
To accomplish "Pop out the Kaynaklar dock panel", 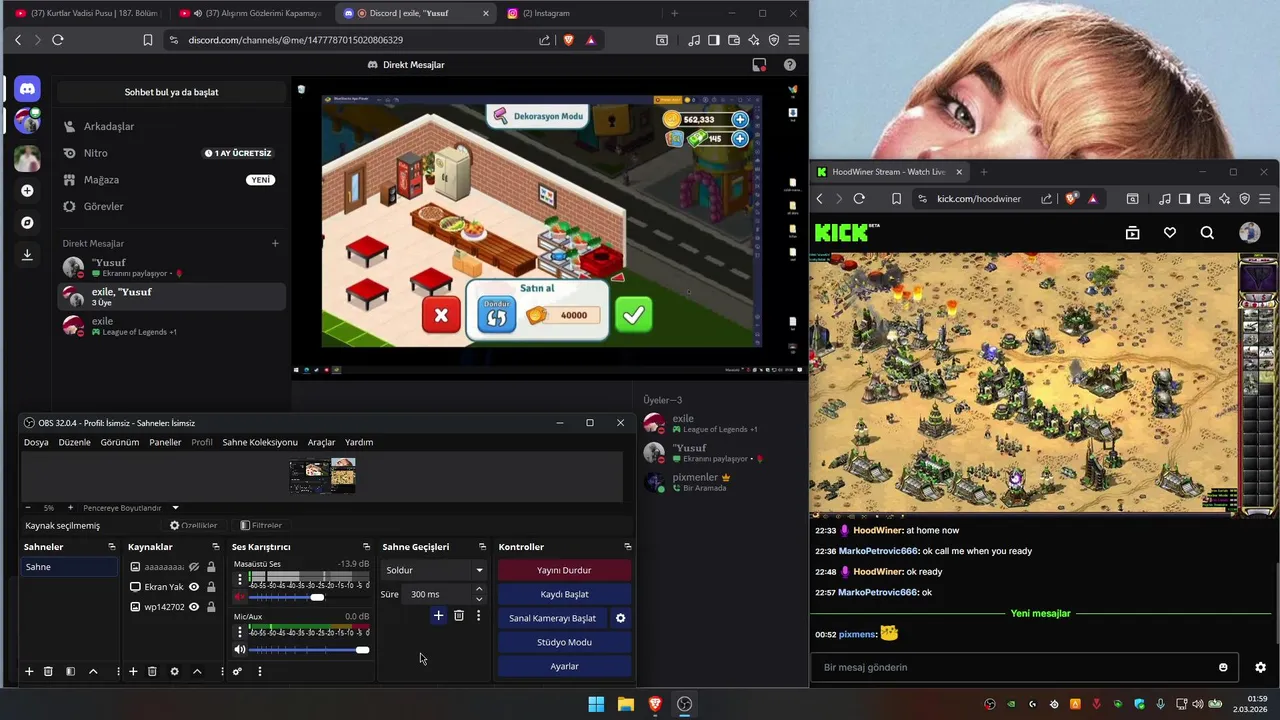I will (216, 547).
